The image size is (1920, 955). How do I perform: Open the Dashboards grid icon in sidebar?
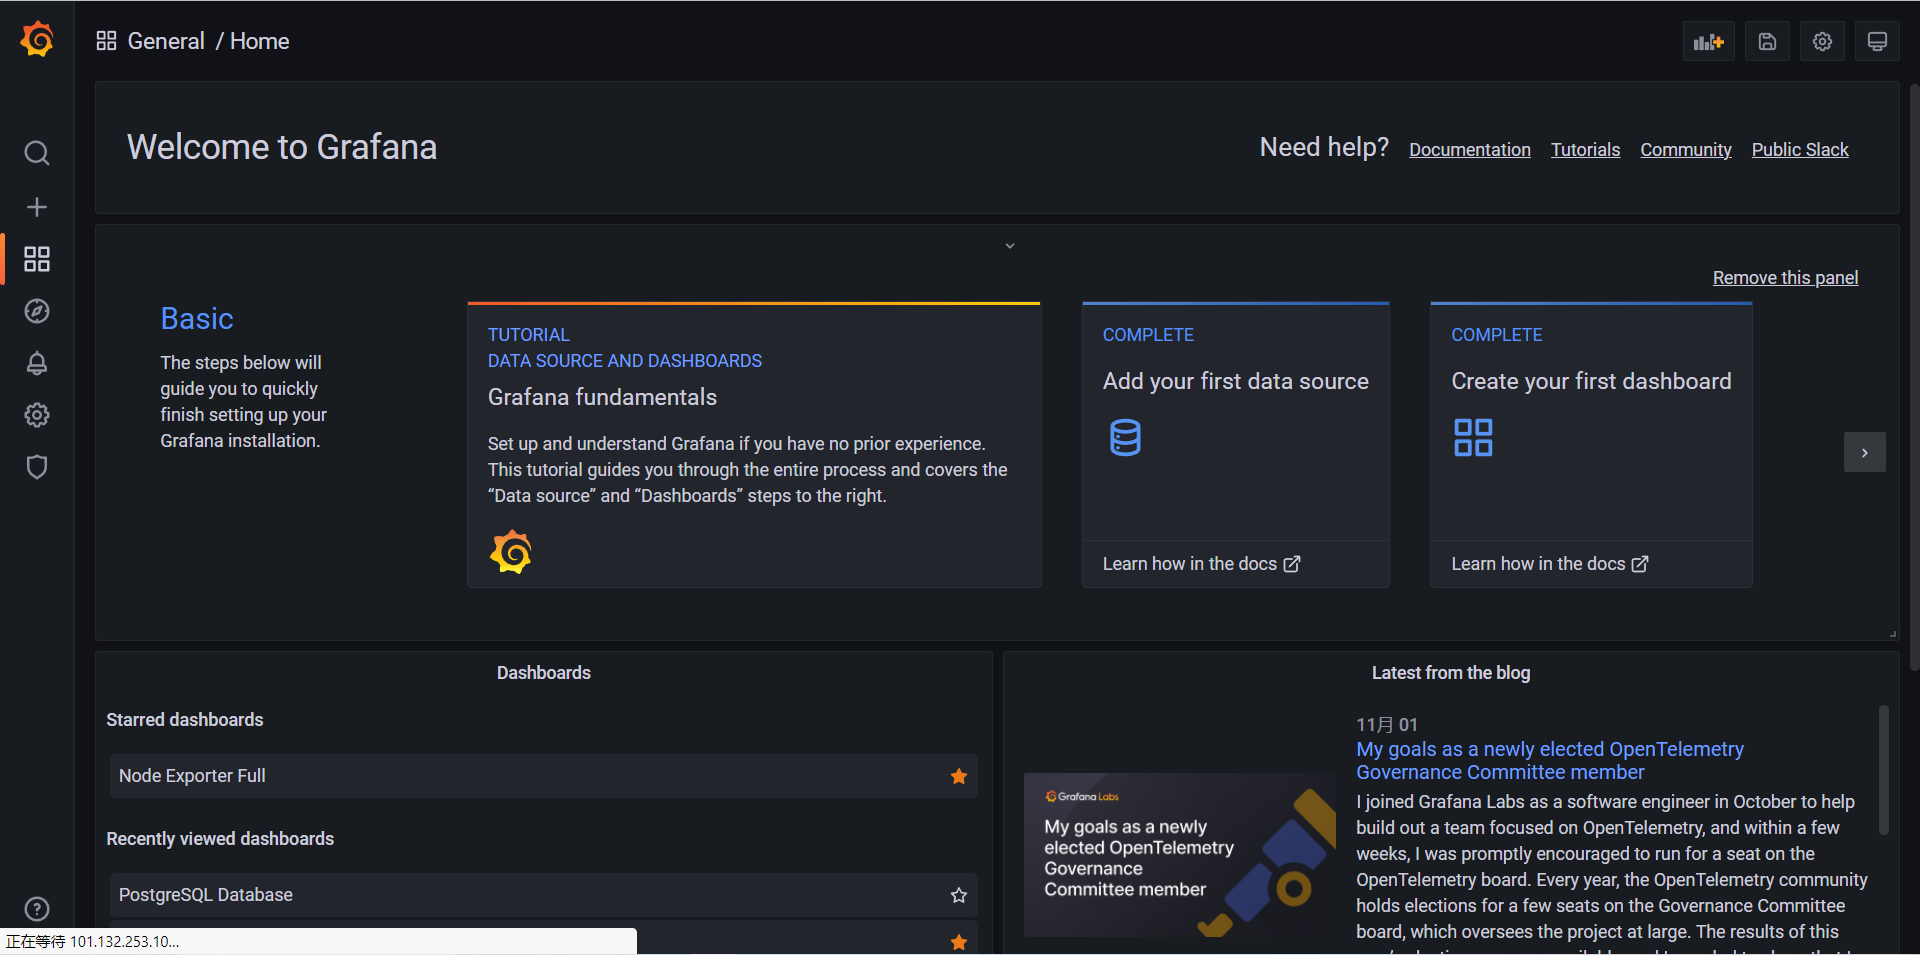[x=37, y=259]
